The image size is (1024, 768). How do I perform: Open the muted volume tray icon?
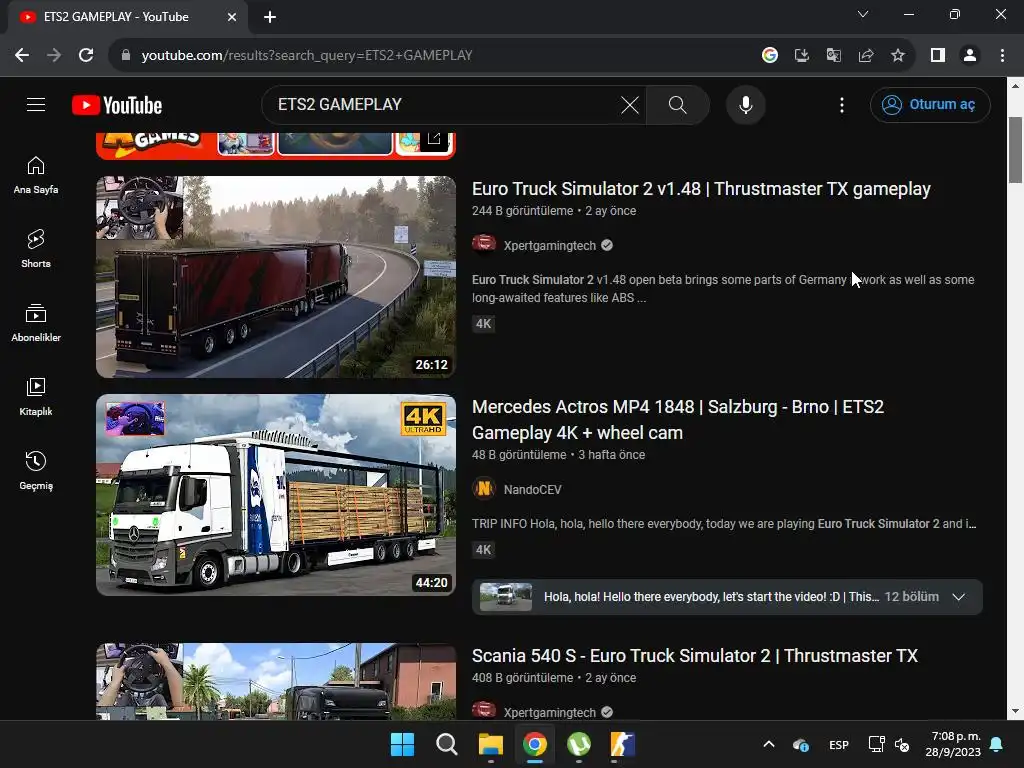(902, 744)
